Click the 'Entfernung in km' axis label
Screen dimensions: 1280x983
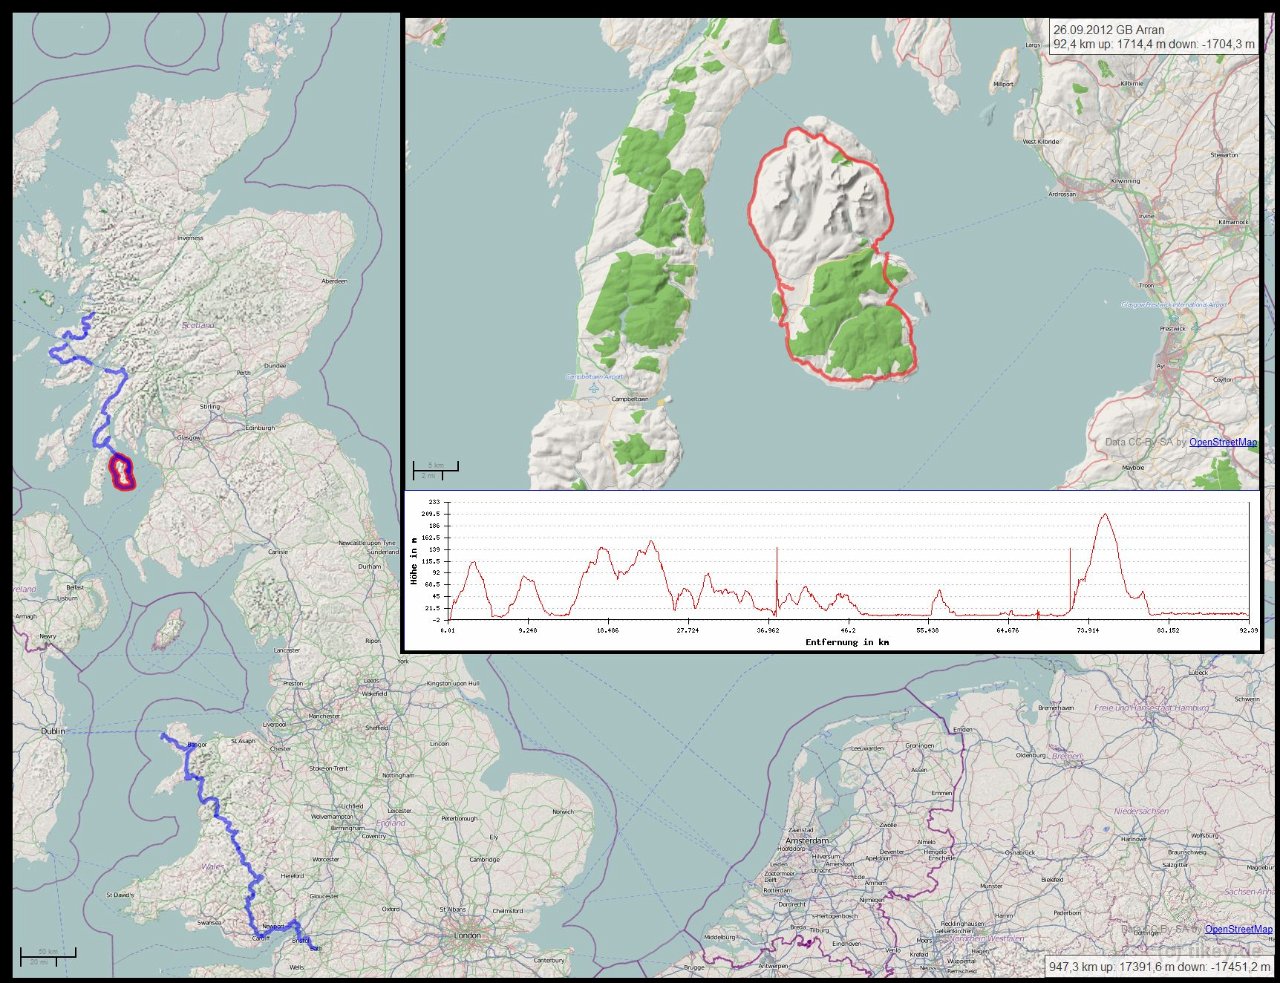pyautogui.click(x=847, y=642)
